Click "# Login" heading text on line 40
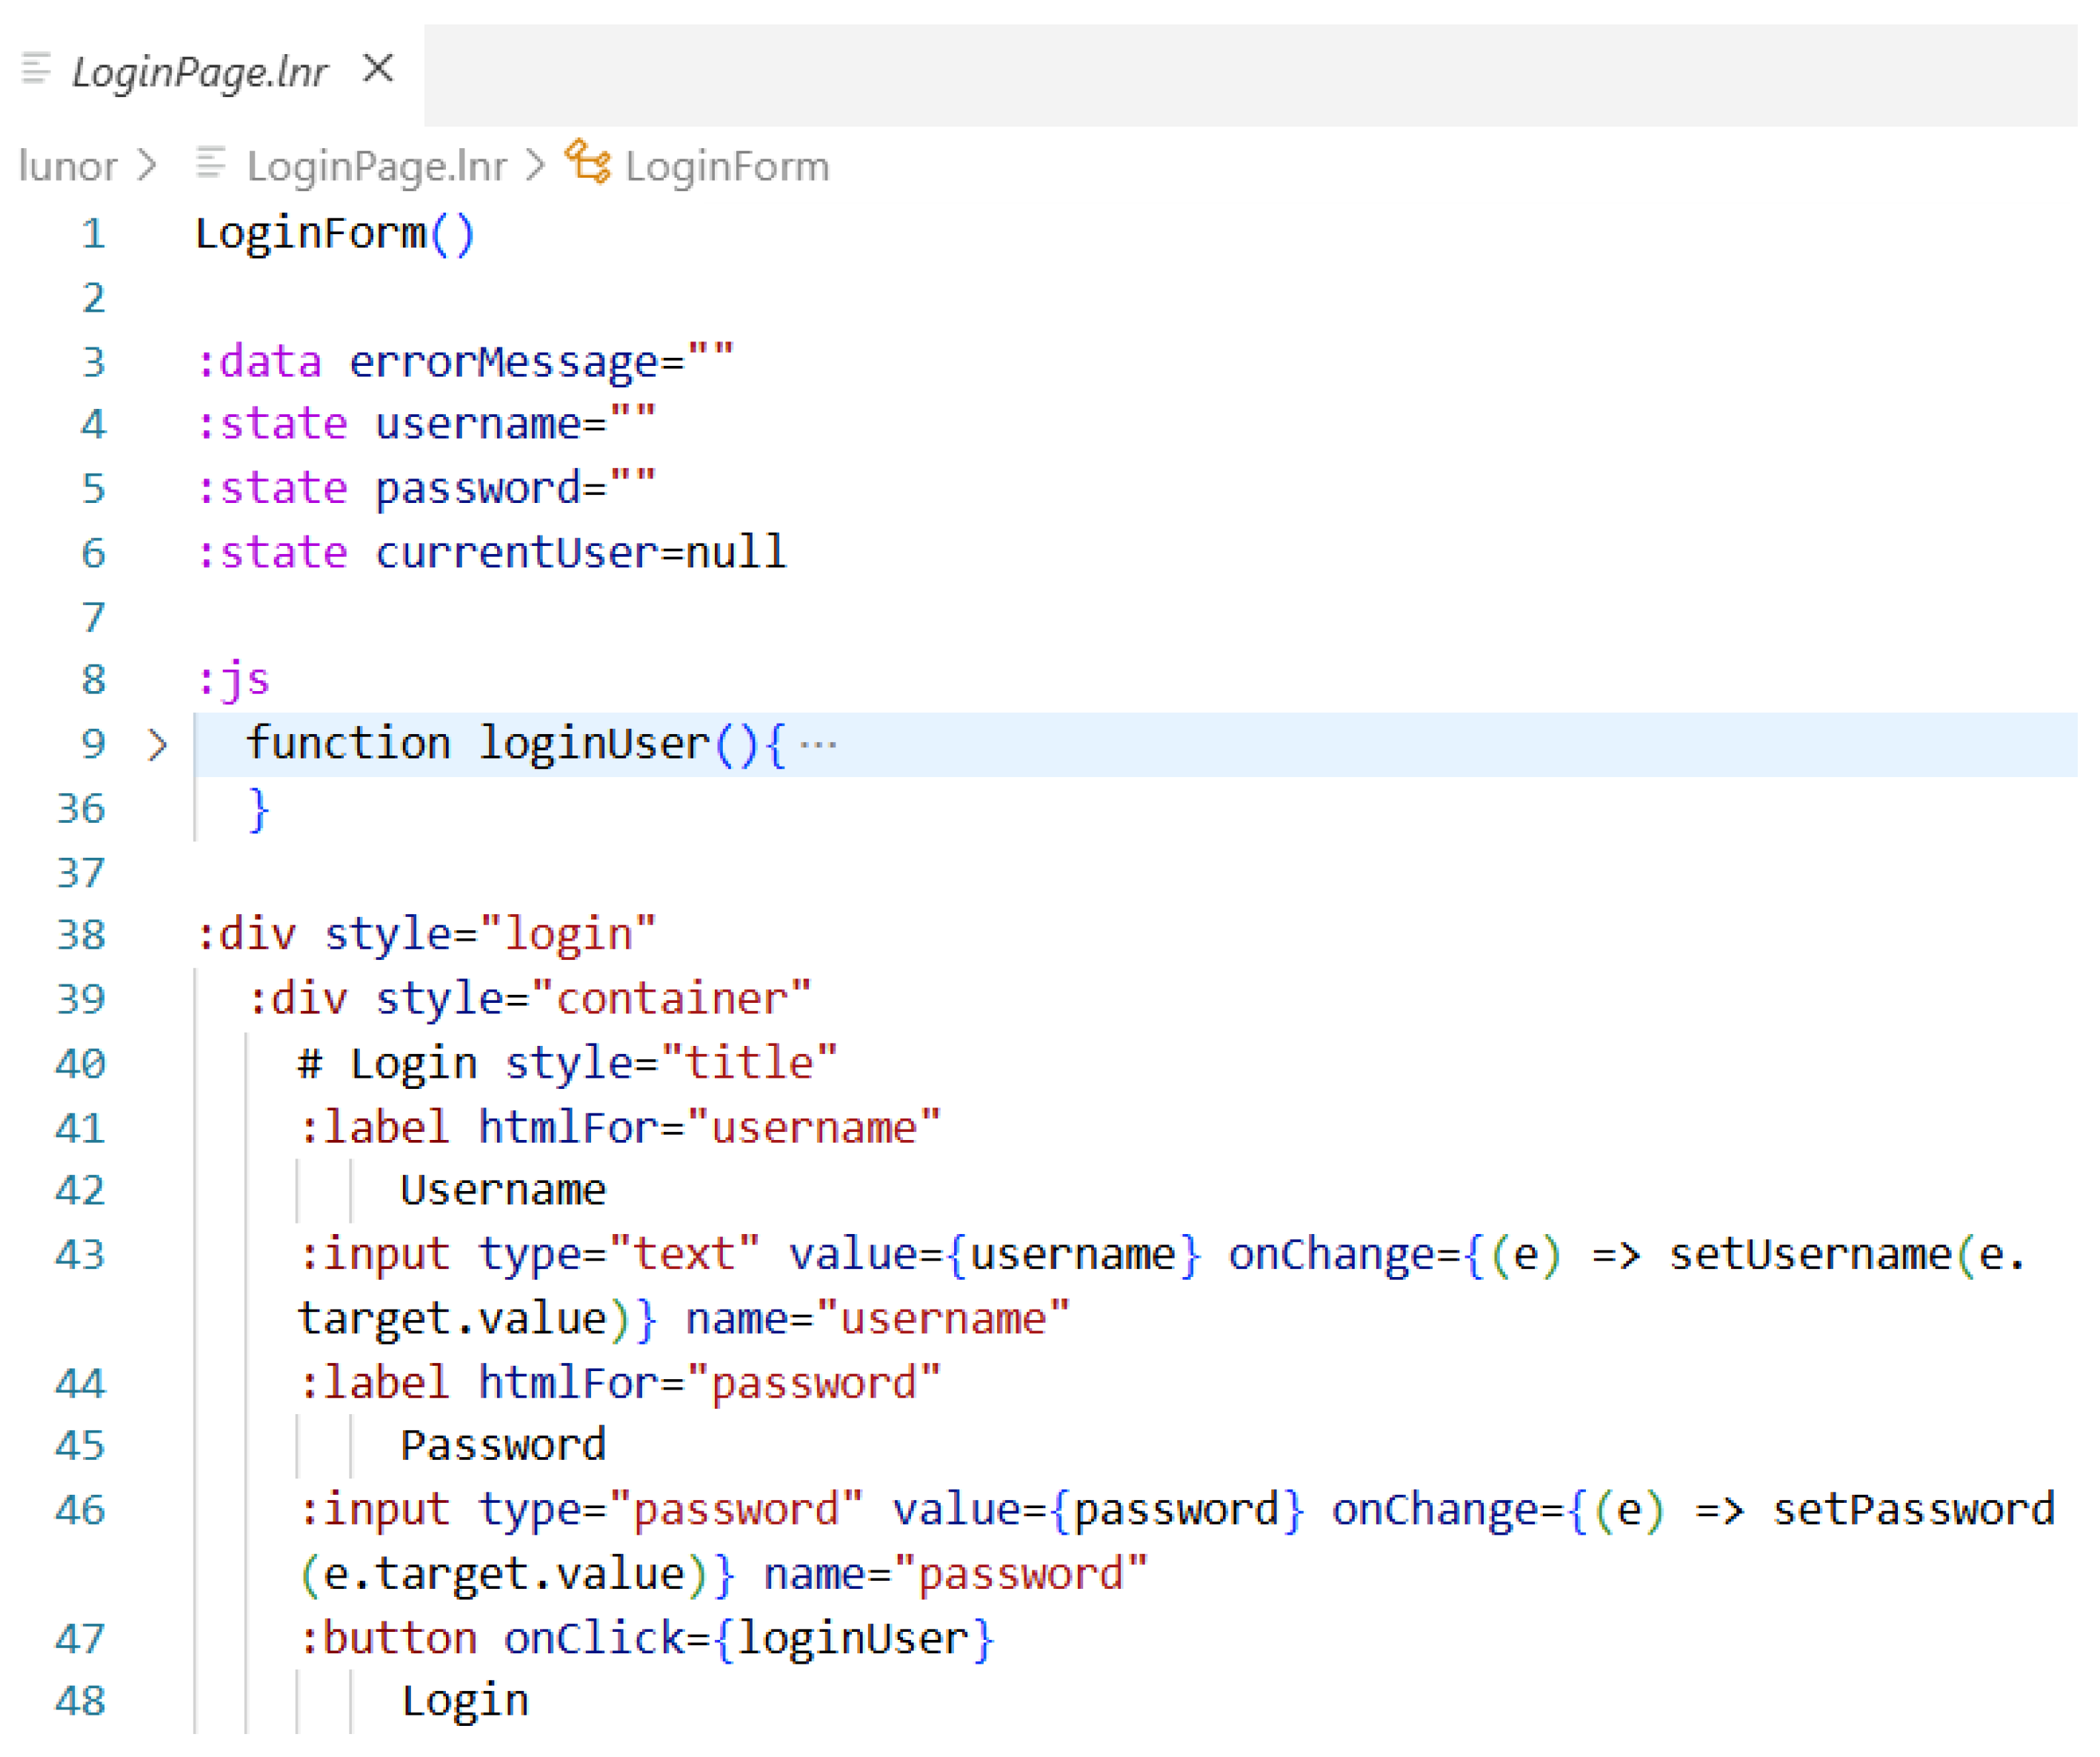Screen dimensions: 2100x1757 (388, 1064)
